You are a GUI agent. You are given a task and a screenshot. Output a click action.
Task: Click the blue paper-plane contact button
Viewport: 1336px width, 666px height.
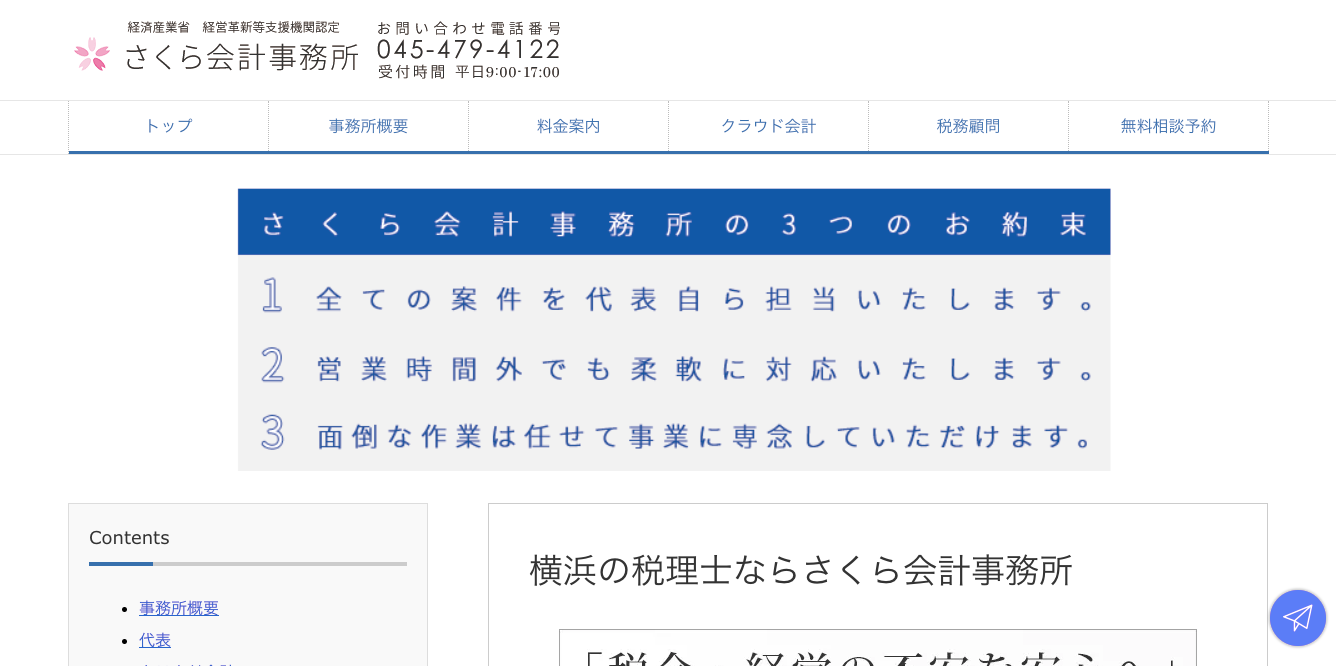[x=1298, y=618]
